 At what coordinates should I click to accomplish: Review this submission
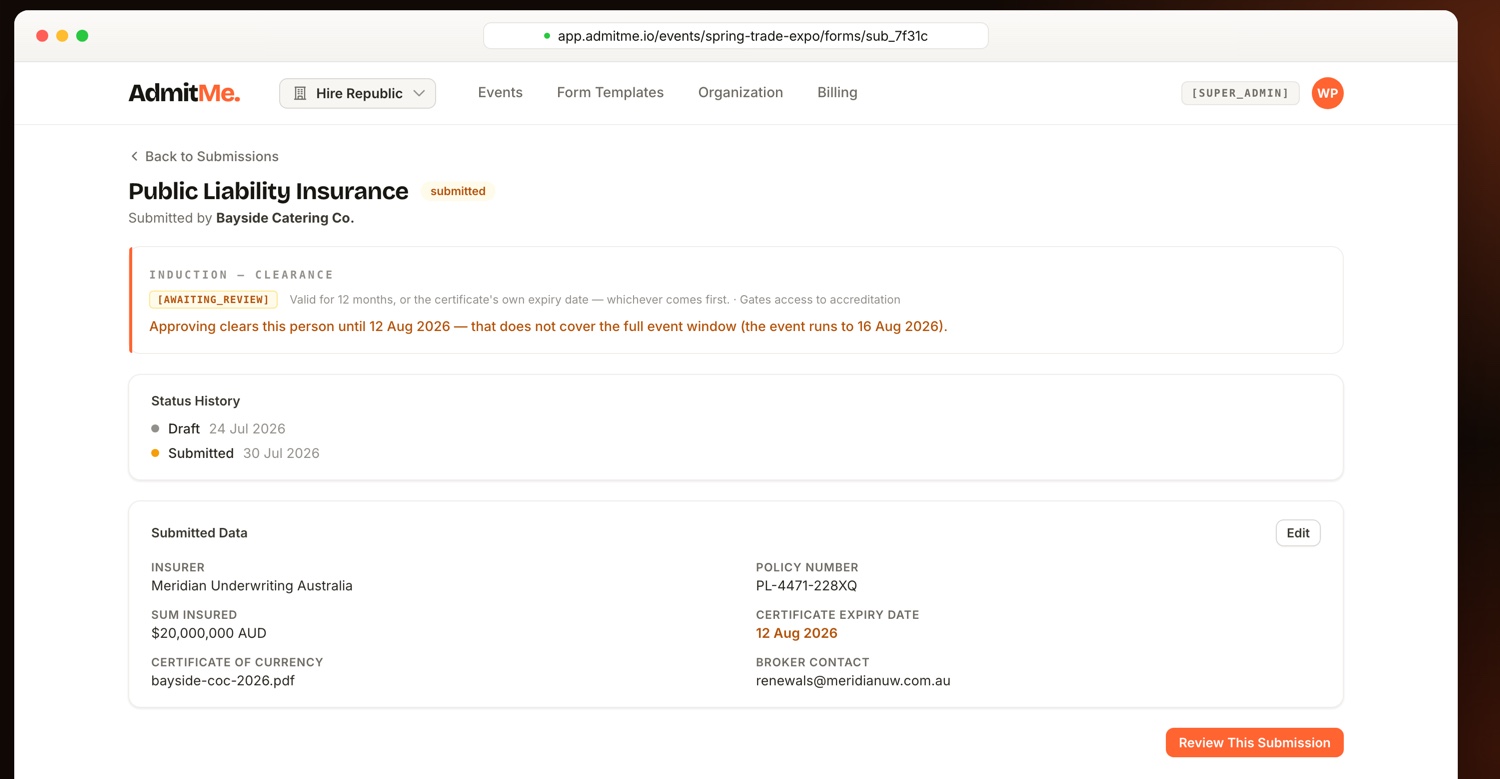(1254, 742)
